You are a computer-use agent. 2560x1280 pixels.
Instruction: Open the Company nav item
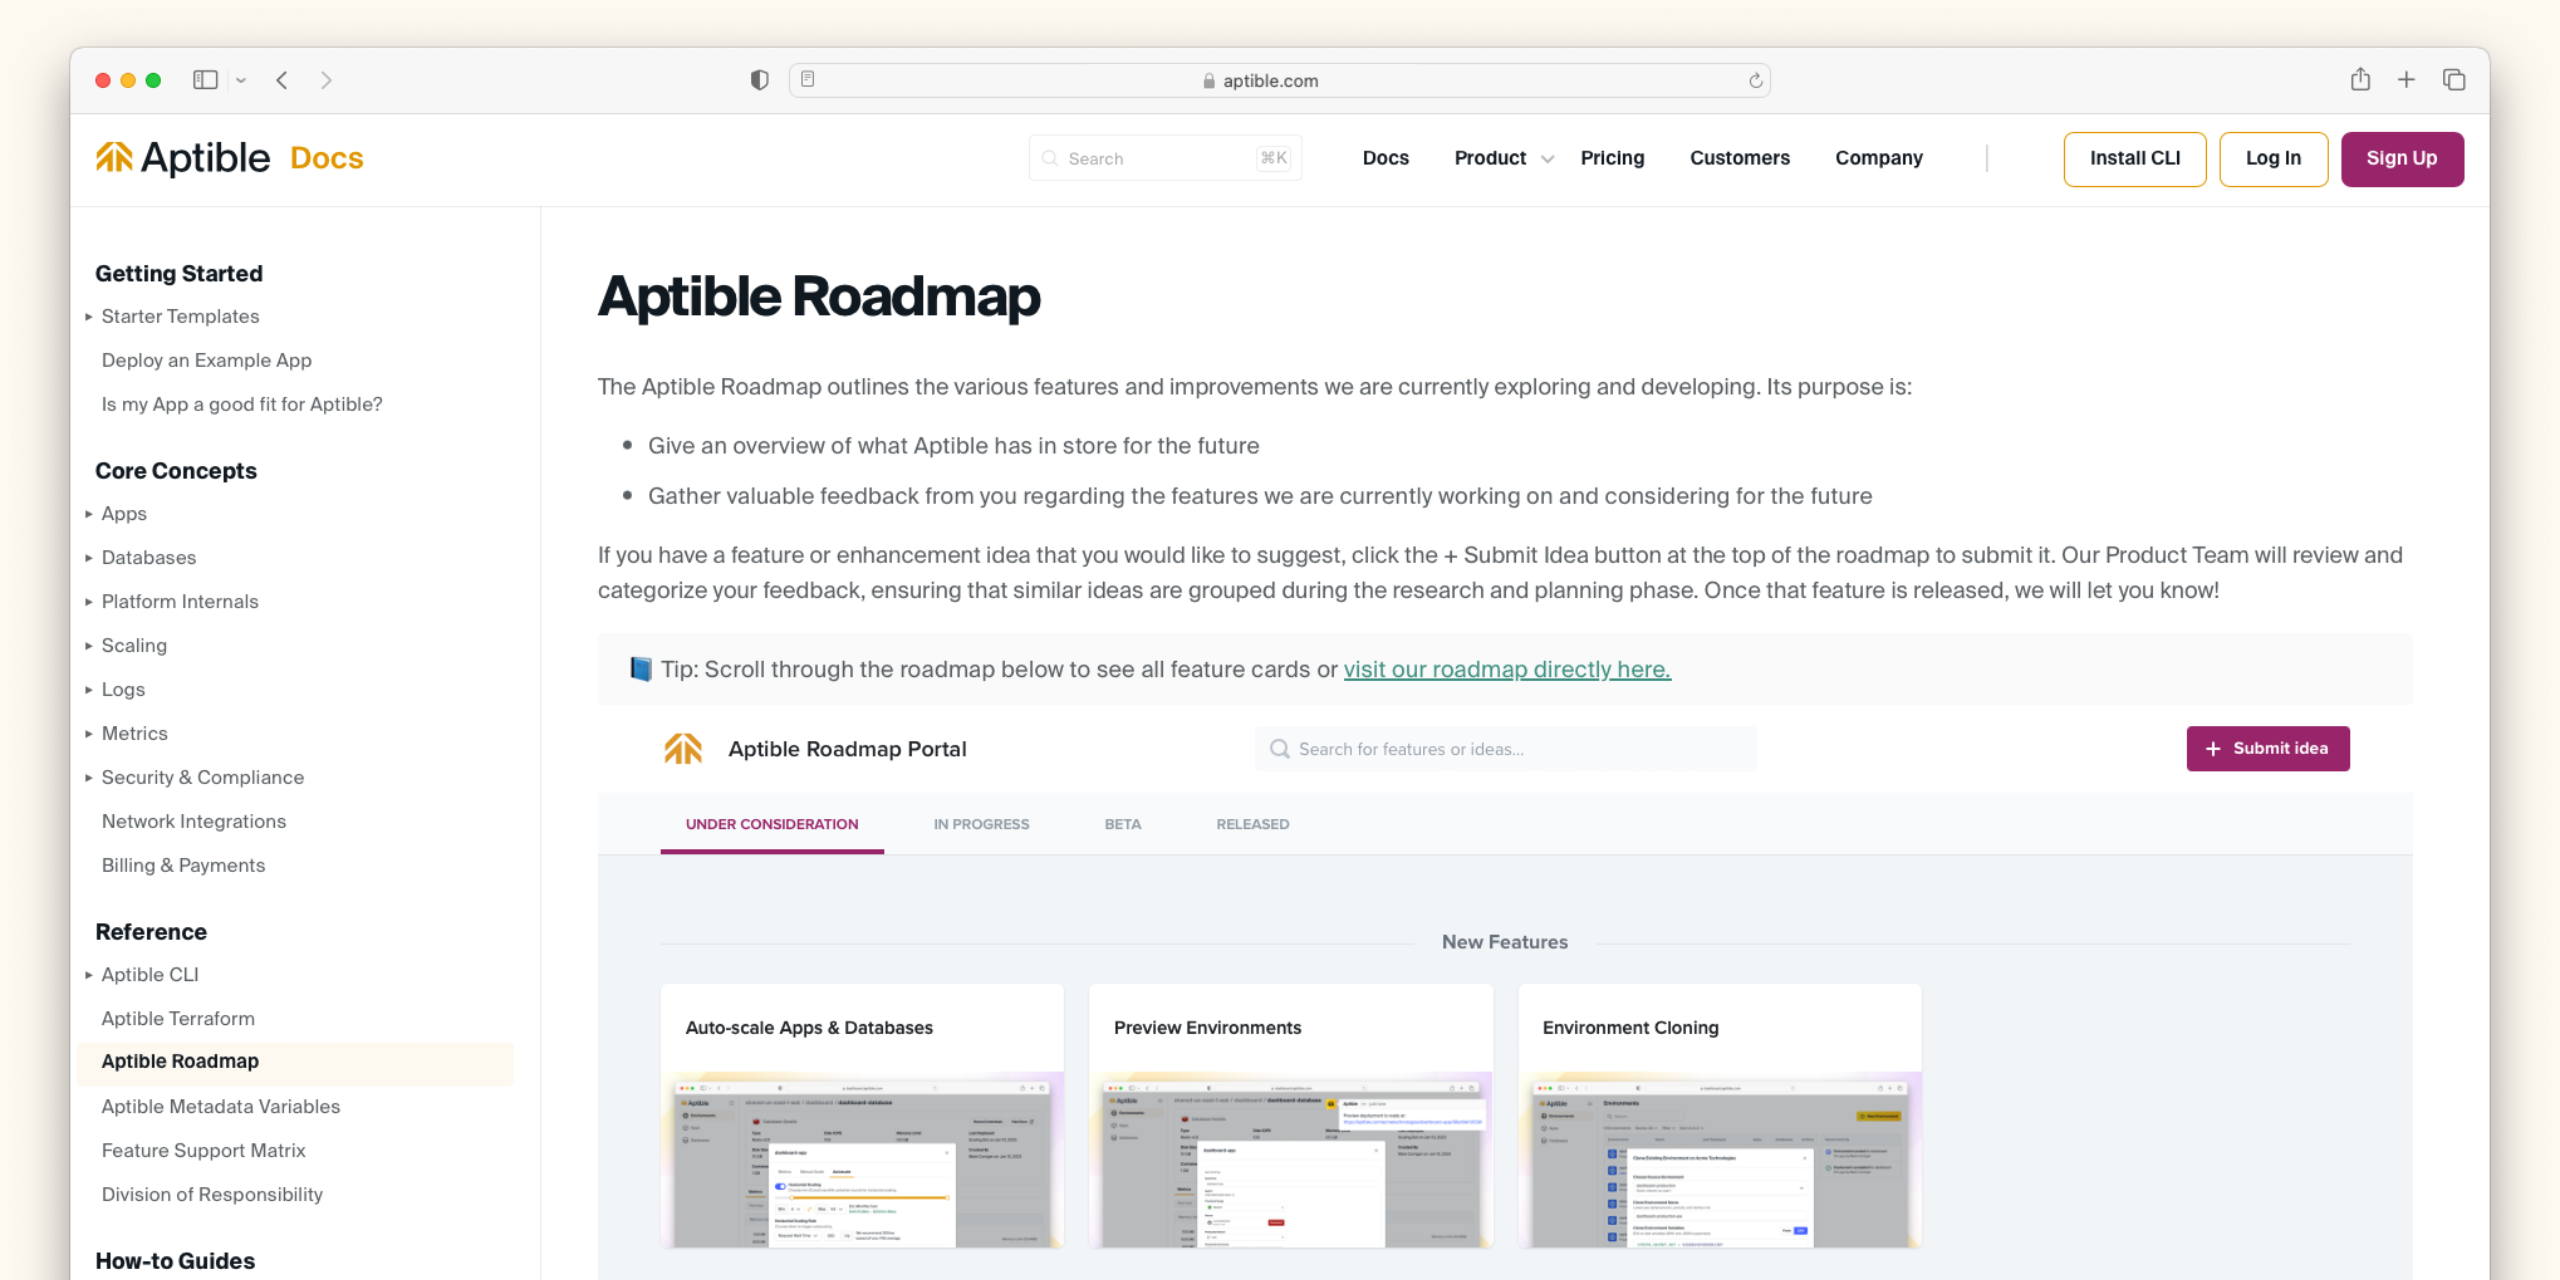click(x=1878, y=158)
